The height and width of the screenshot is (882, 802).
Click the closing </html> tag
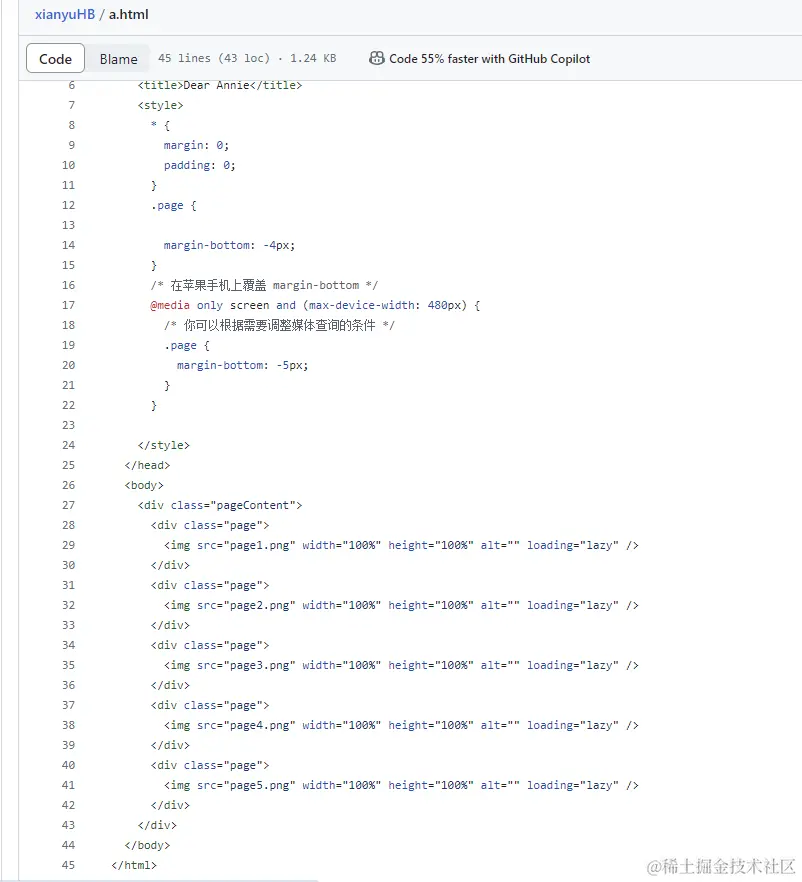point(134,865)
